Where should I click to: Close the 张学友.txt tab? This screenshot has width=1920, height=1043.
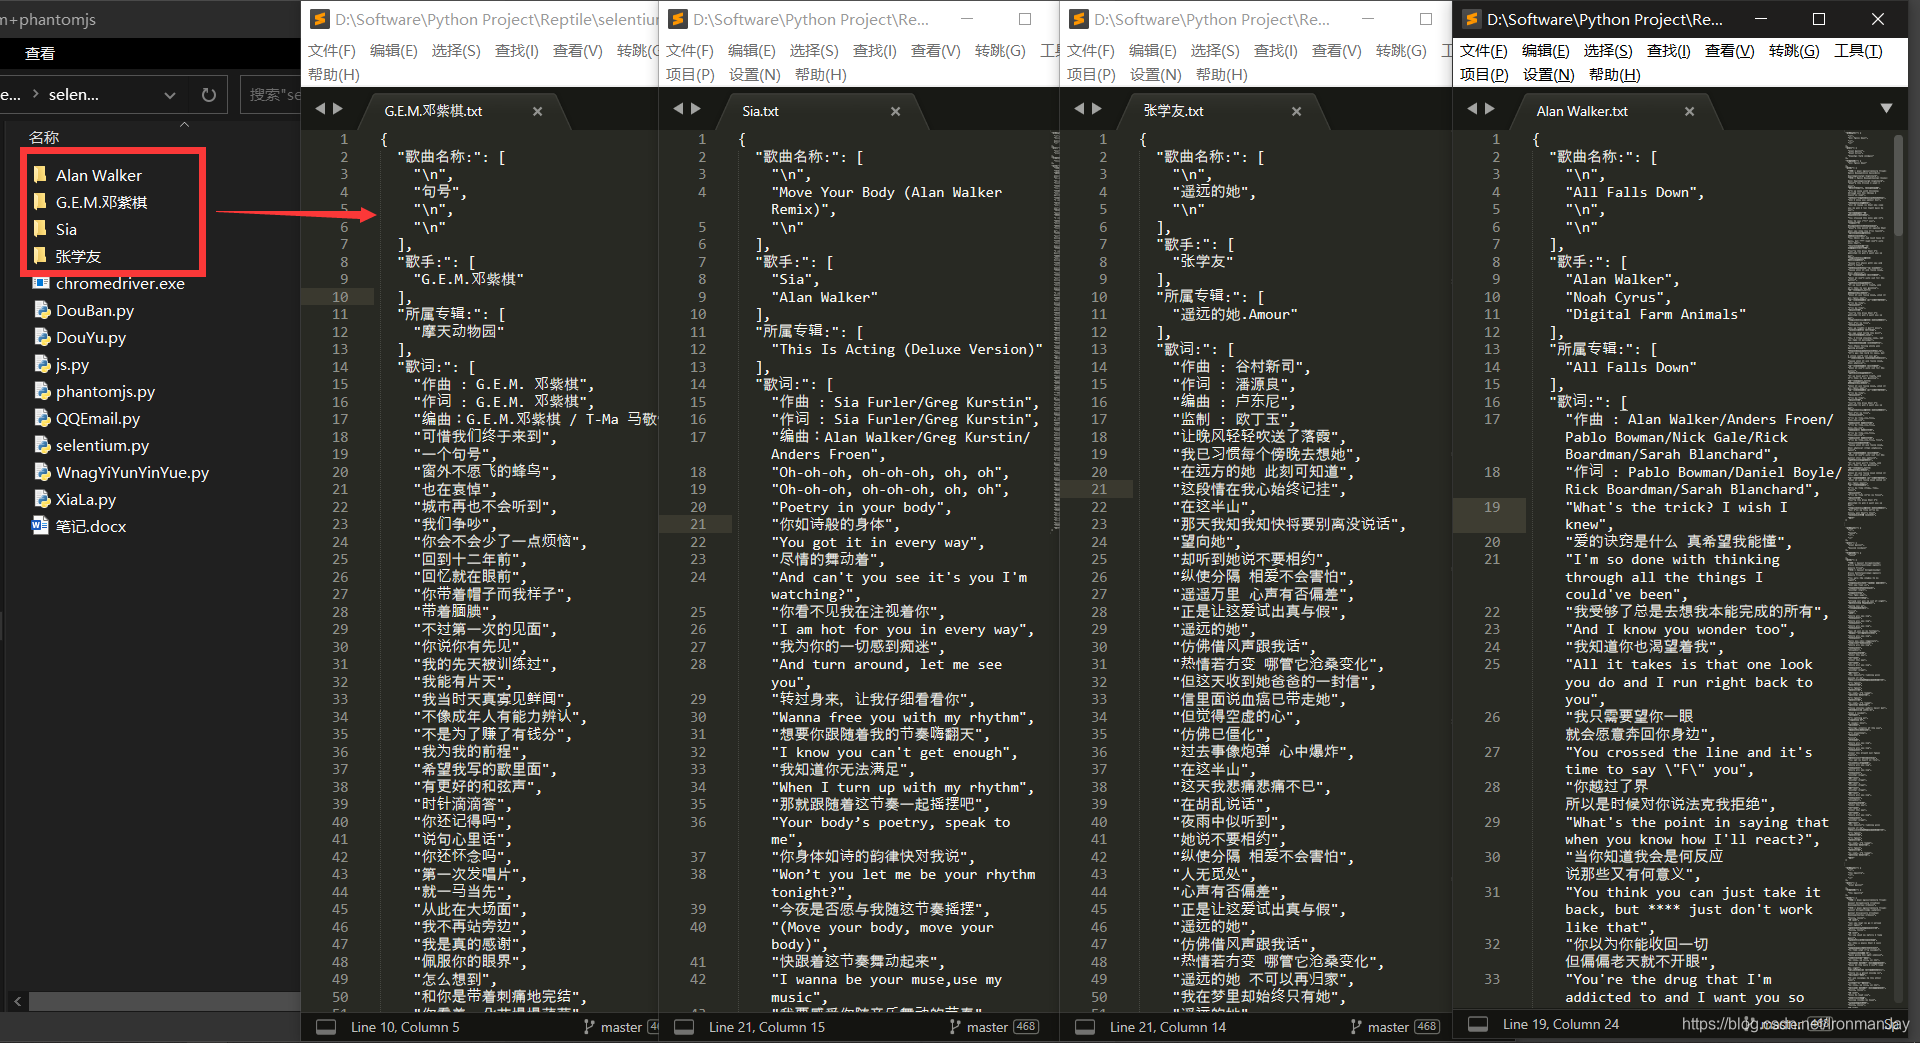[1296, 111]
